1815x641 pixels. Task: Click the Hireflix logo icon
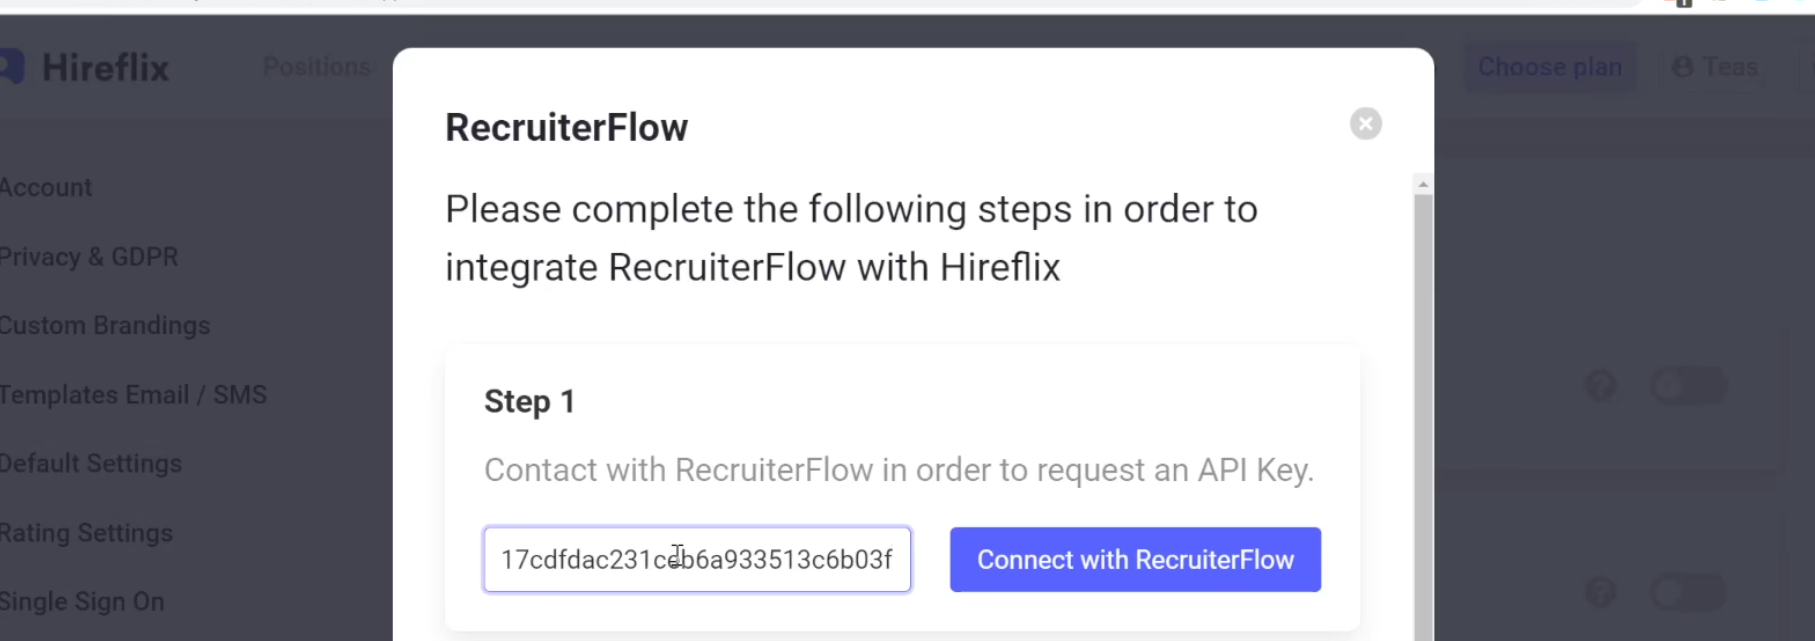[11, 67]
